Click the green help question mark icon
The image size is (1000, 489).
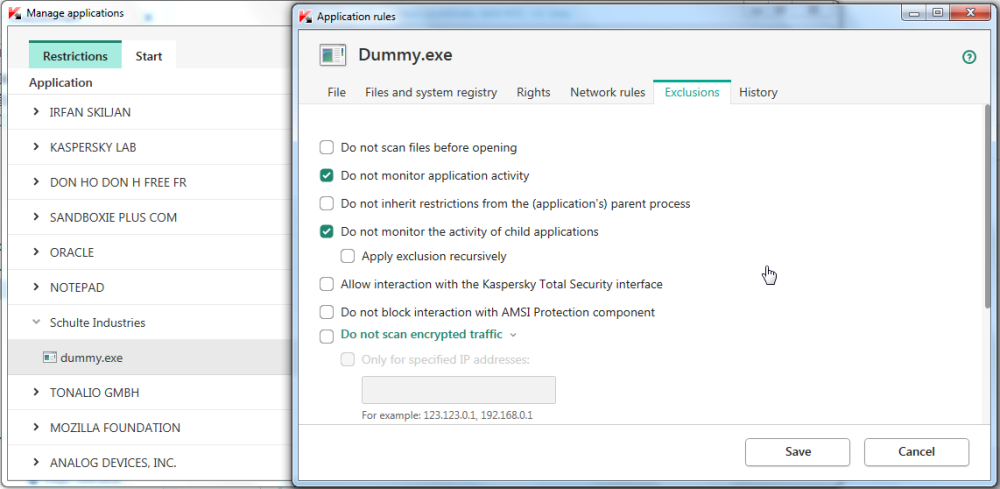coord(968,57)
